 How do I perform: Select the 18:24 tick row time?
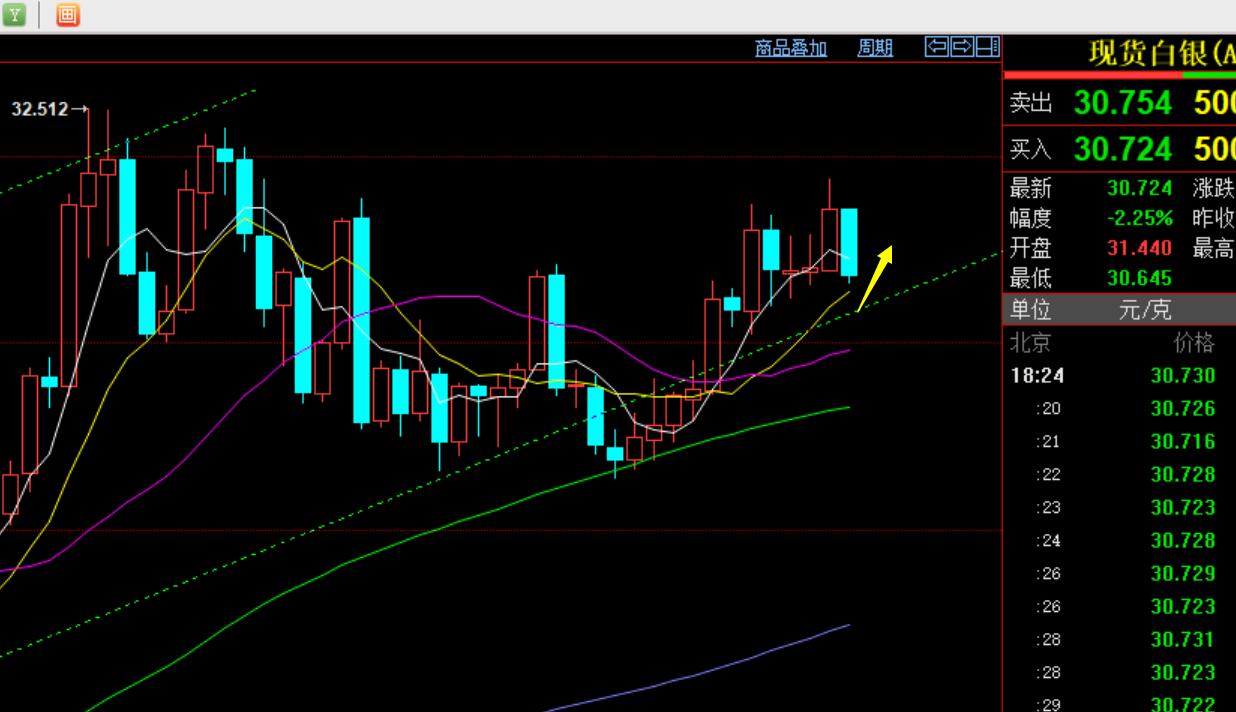pos(1037,376)
